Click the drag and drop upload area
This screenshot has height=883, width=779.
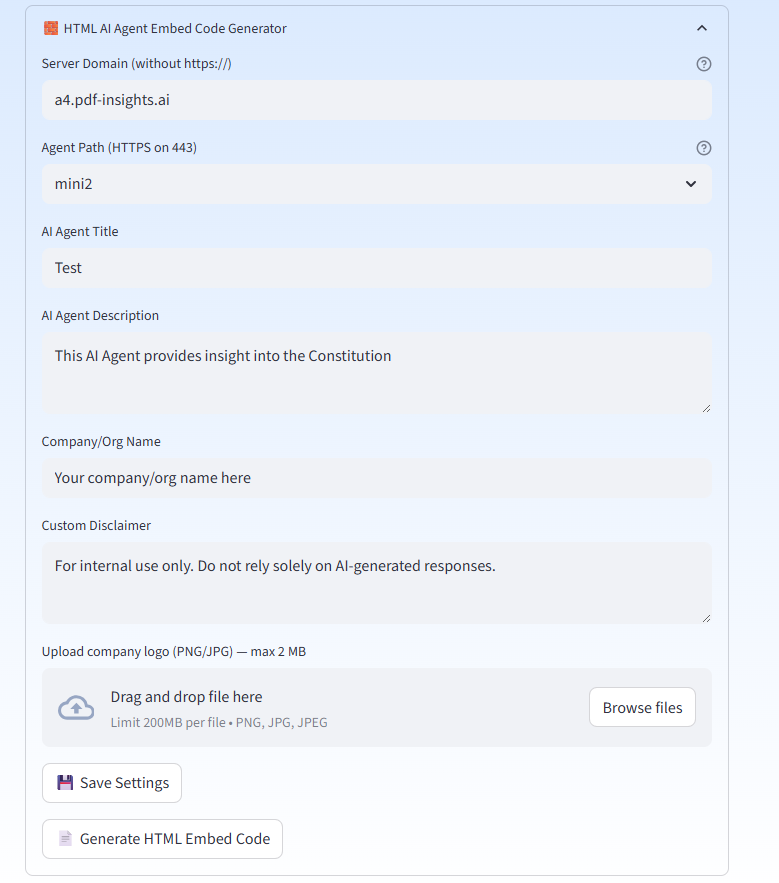click(300, 707)
